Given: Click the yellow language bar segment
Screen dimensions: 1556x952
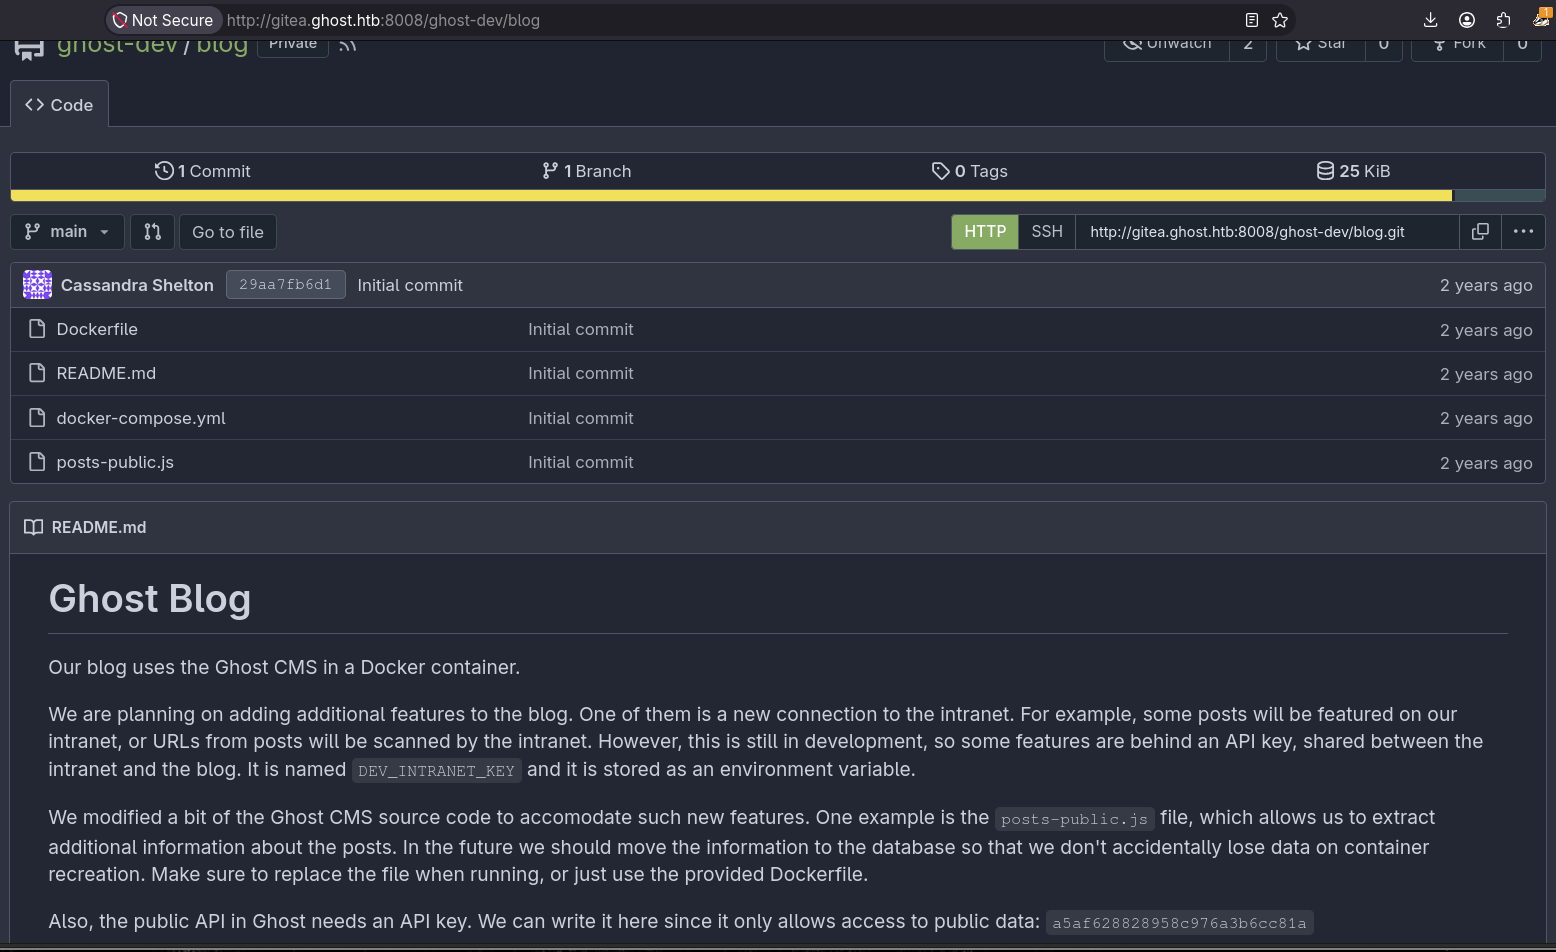Looking at the screenshot, I should (x=731, y=195).
